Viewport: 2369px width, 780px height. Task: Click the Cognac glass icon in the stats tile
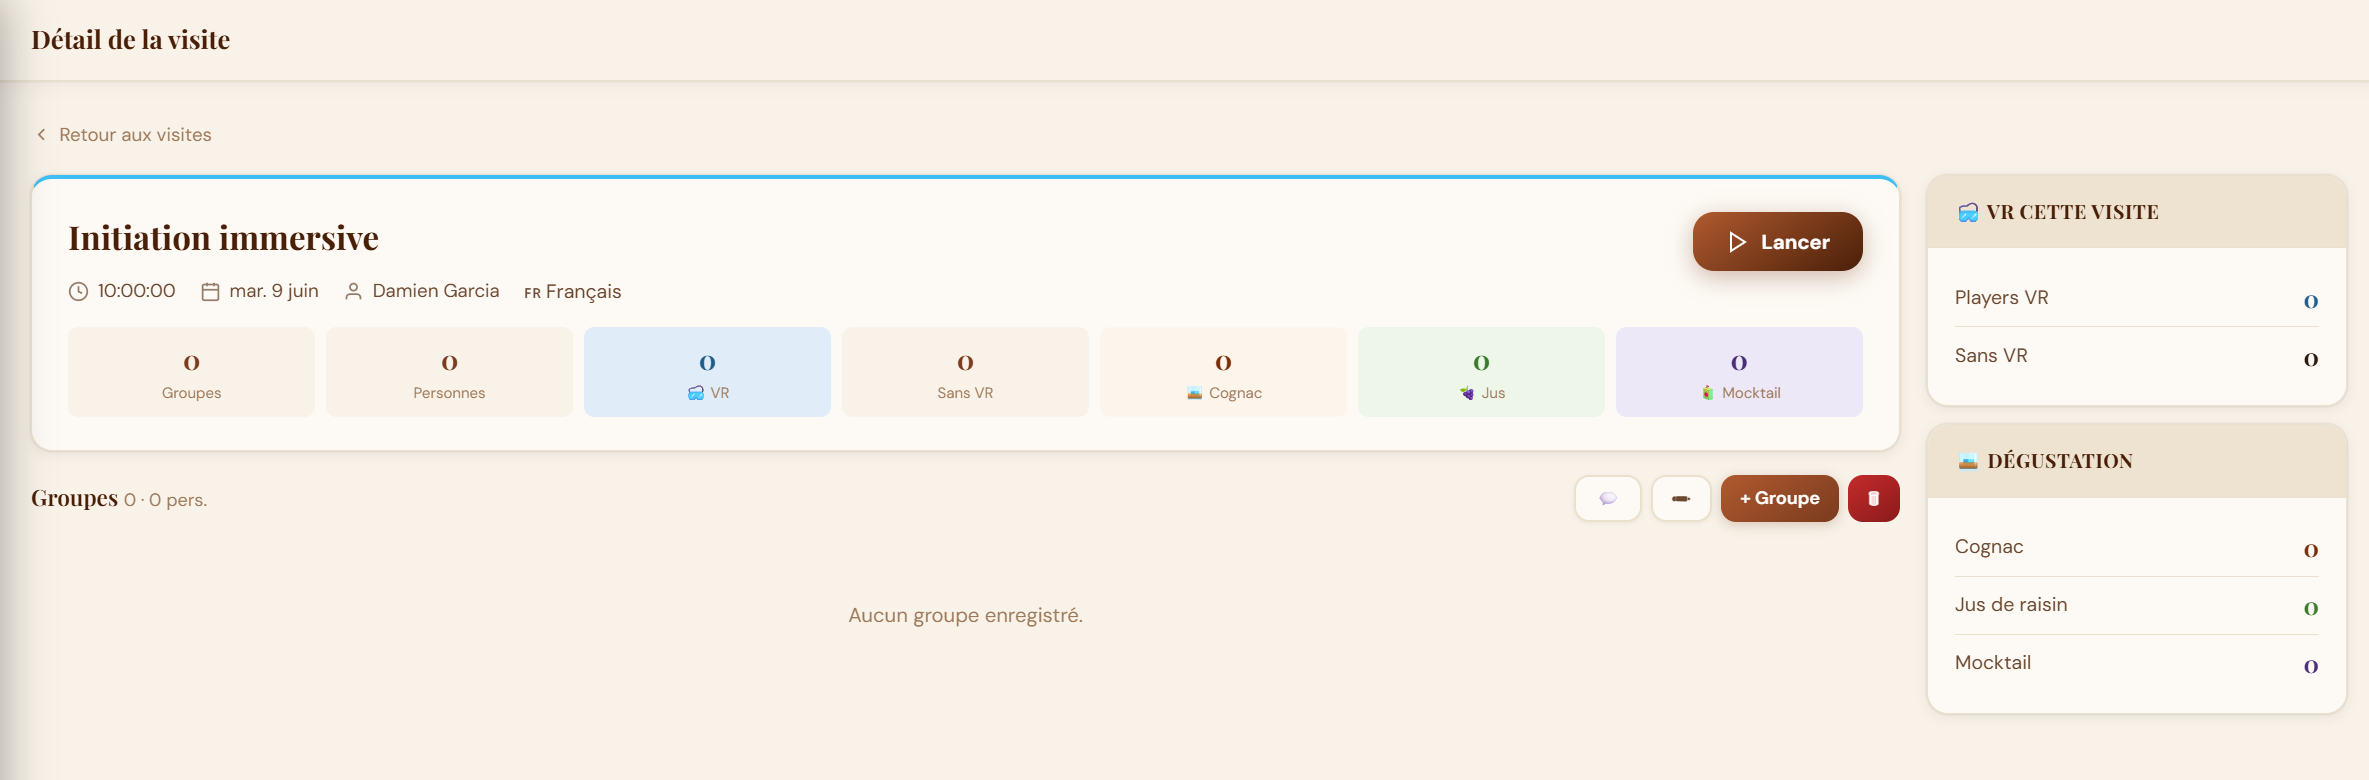tap(1195, 393)
